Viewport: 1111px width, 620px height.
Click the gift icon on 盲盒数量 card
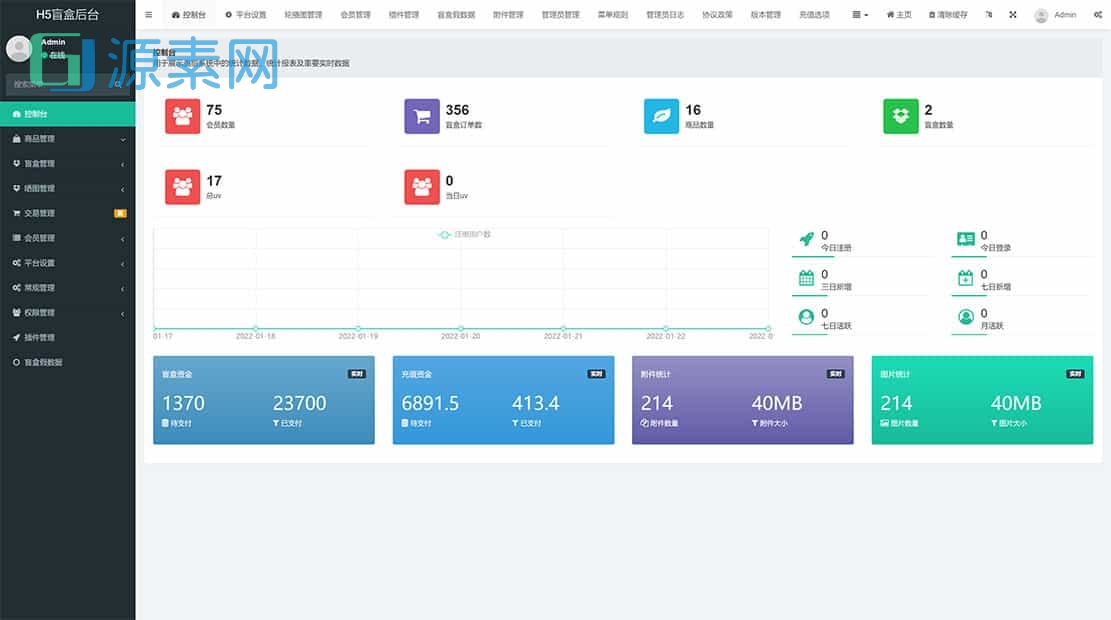coord(899,116)
